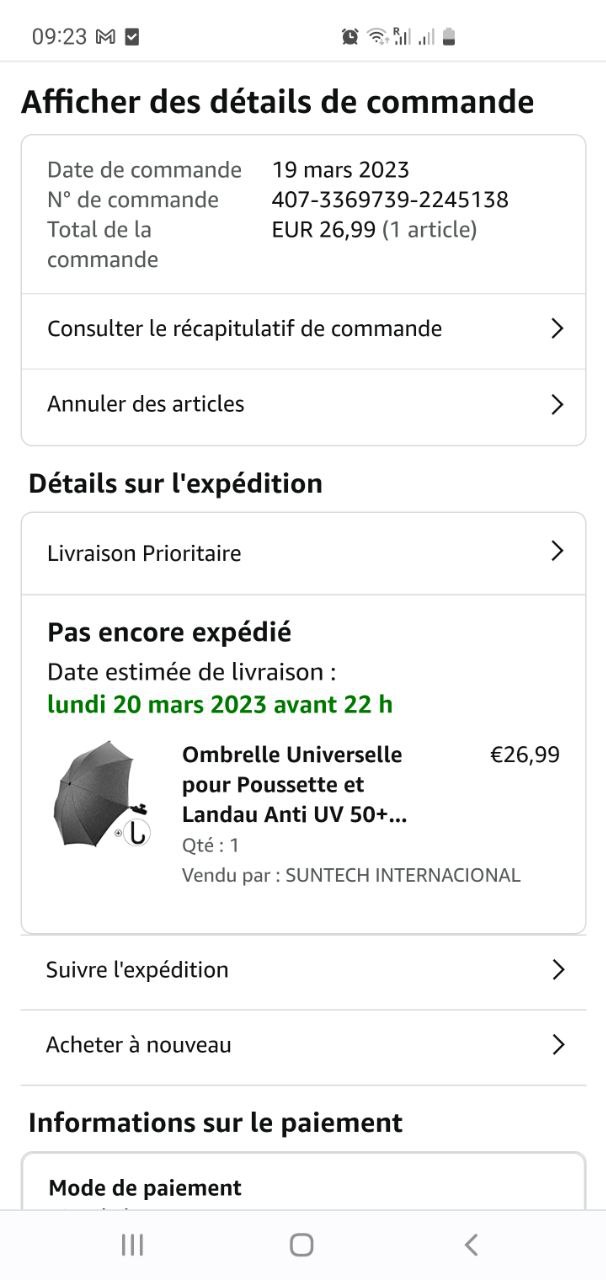Tap Acheter à nouveau to reorder
Viewport: 606px width, 1280px height.
click(138, 1045)
